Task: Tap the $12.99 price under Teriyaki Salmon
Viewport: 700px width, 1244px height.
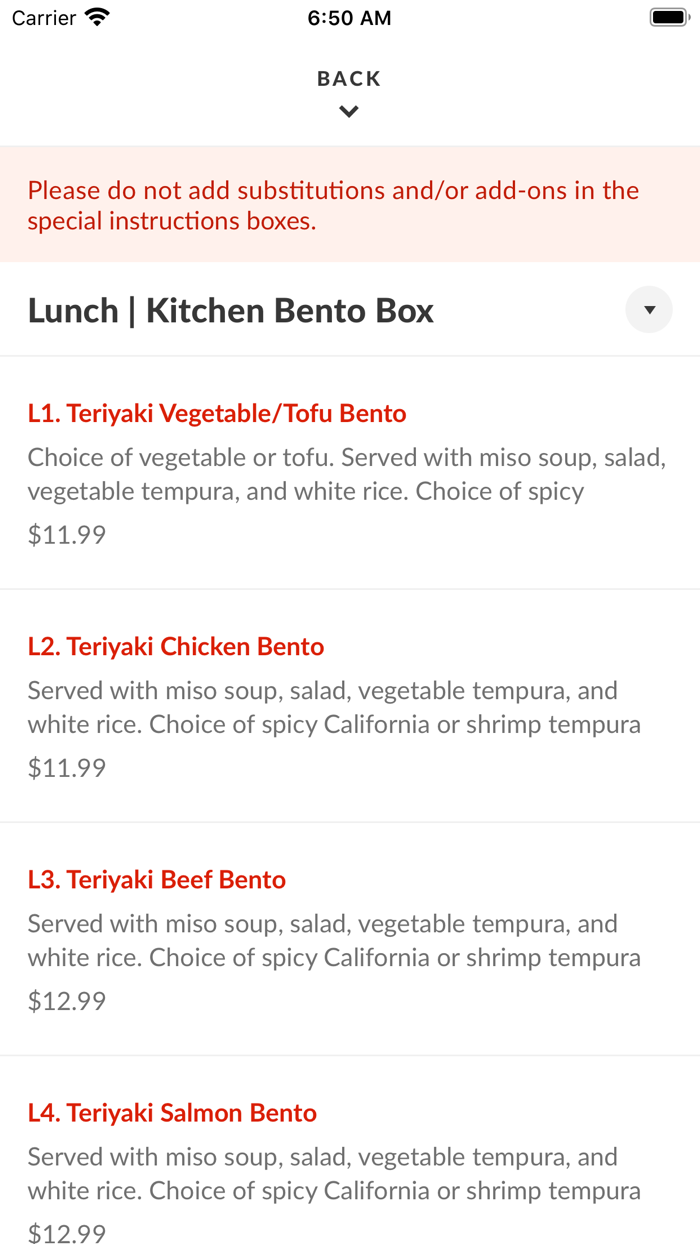Action: (67, 1233)
